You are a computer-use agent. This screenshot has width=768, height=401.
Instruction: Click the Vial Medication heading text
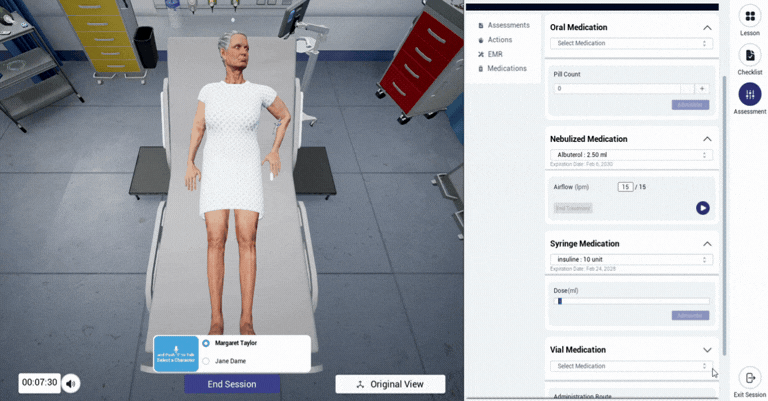[577, 350]
